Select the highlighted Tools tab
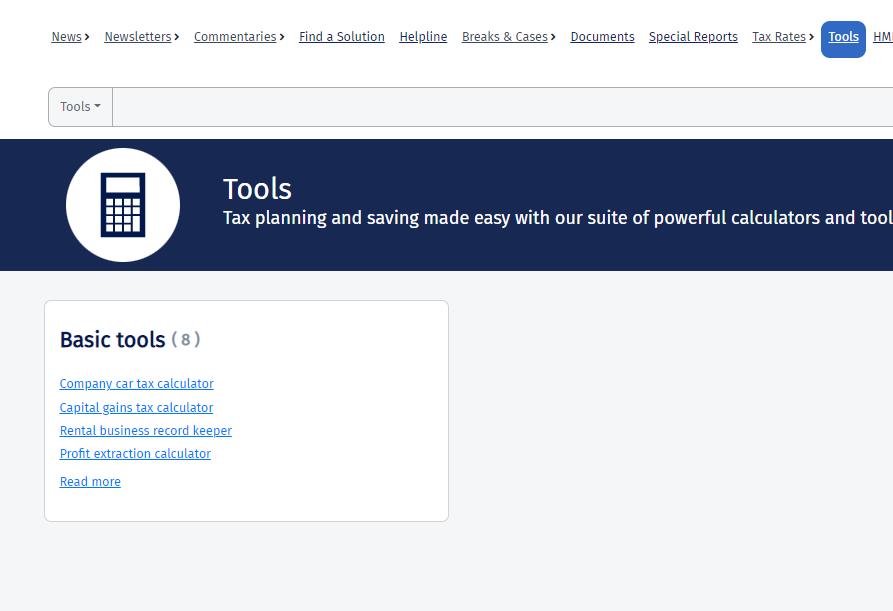893x611 pixels. [x=843, y=38]
